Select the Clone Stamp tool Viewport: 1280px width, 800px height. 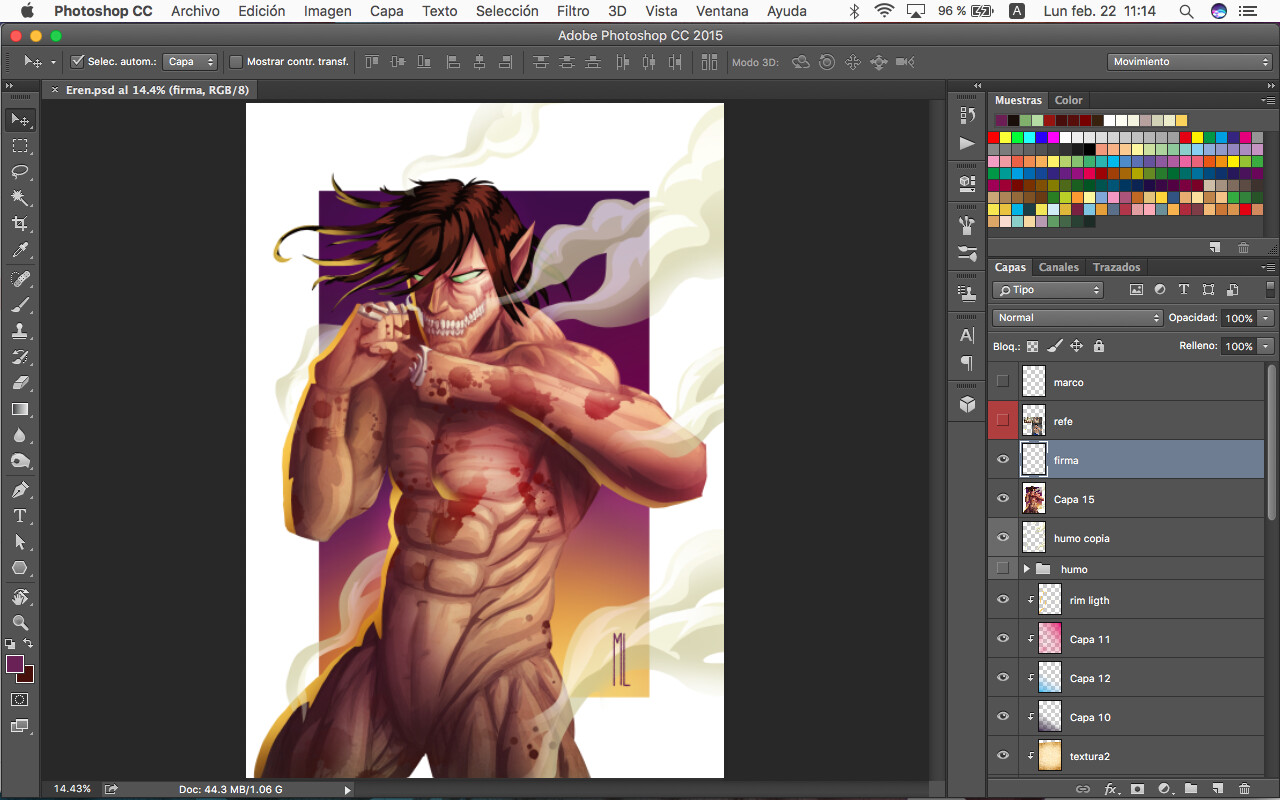(x=20, y=330)
